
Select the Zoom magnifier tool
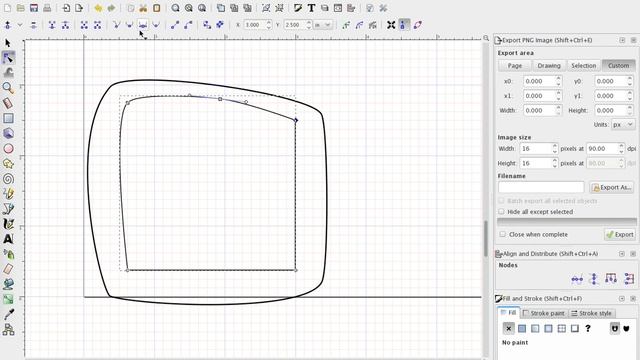[8, 88]
